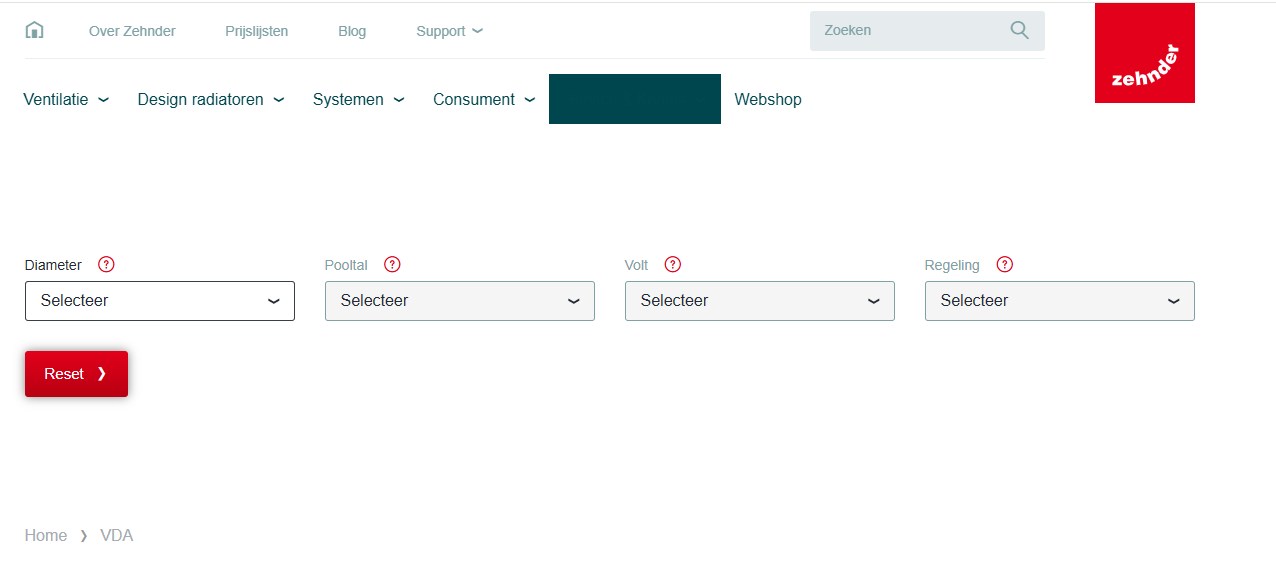Expand the Systemen menu
This screenshot has height=582, width=1276.
coord(358,100)
